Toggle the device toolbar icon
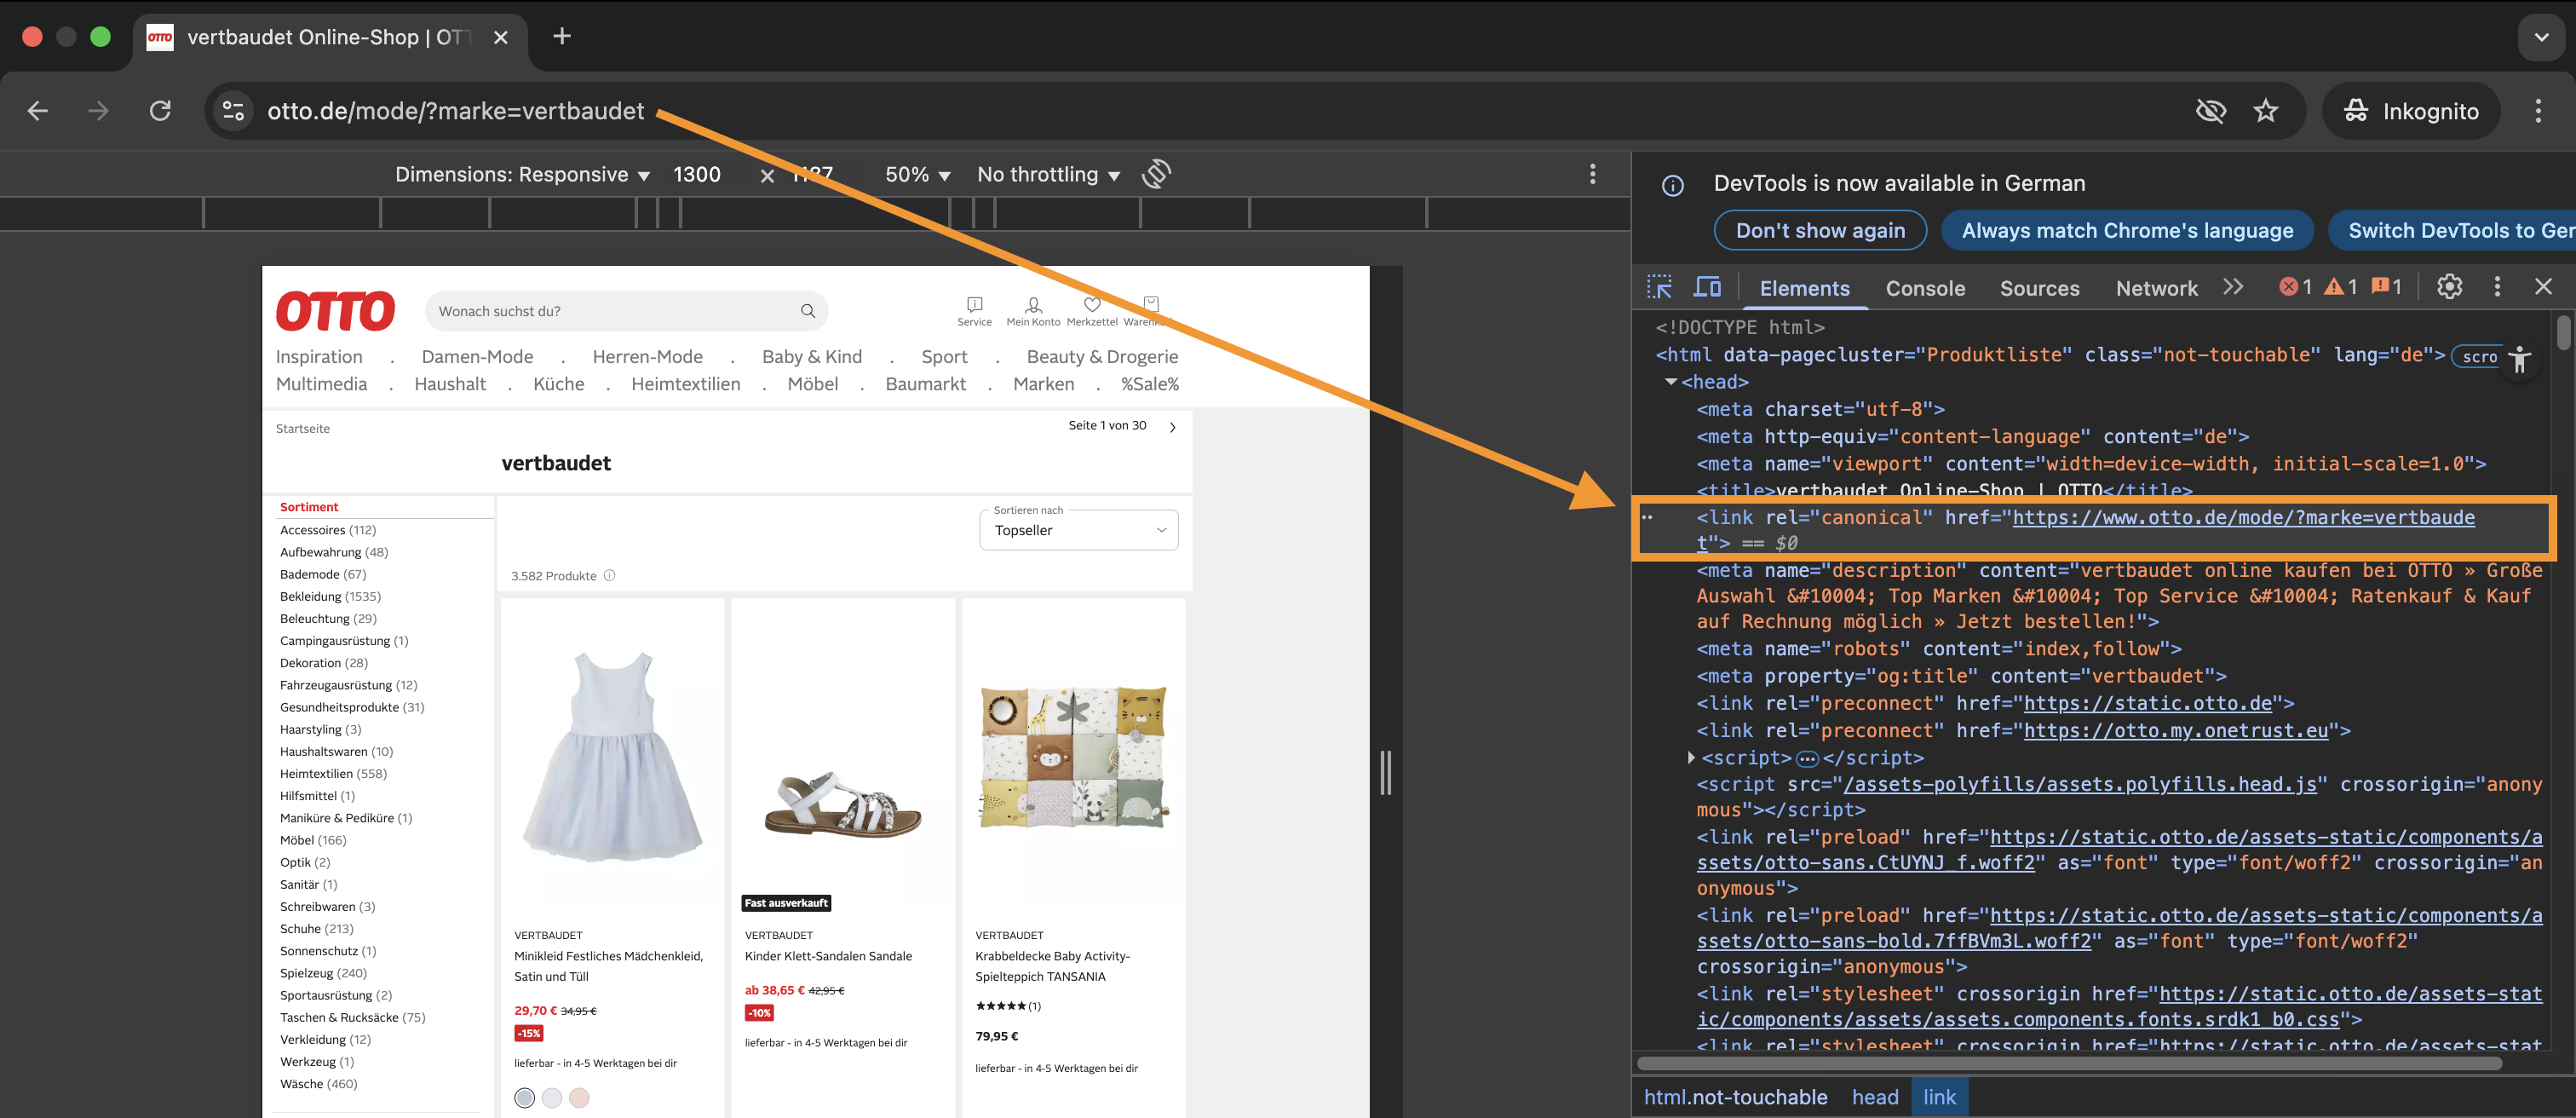Viewport: 2576px width, 1118px height. [x=1706, y=287]
